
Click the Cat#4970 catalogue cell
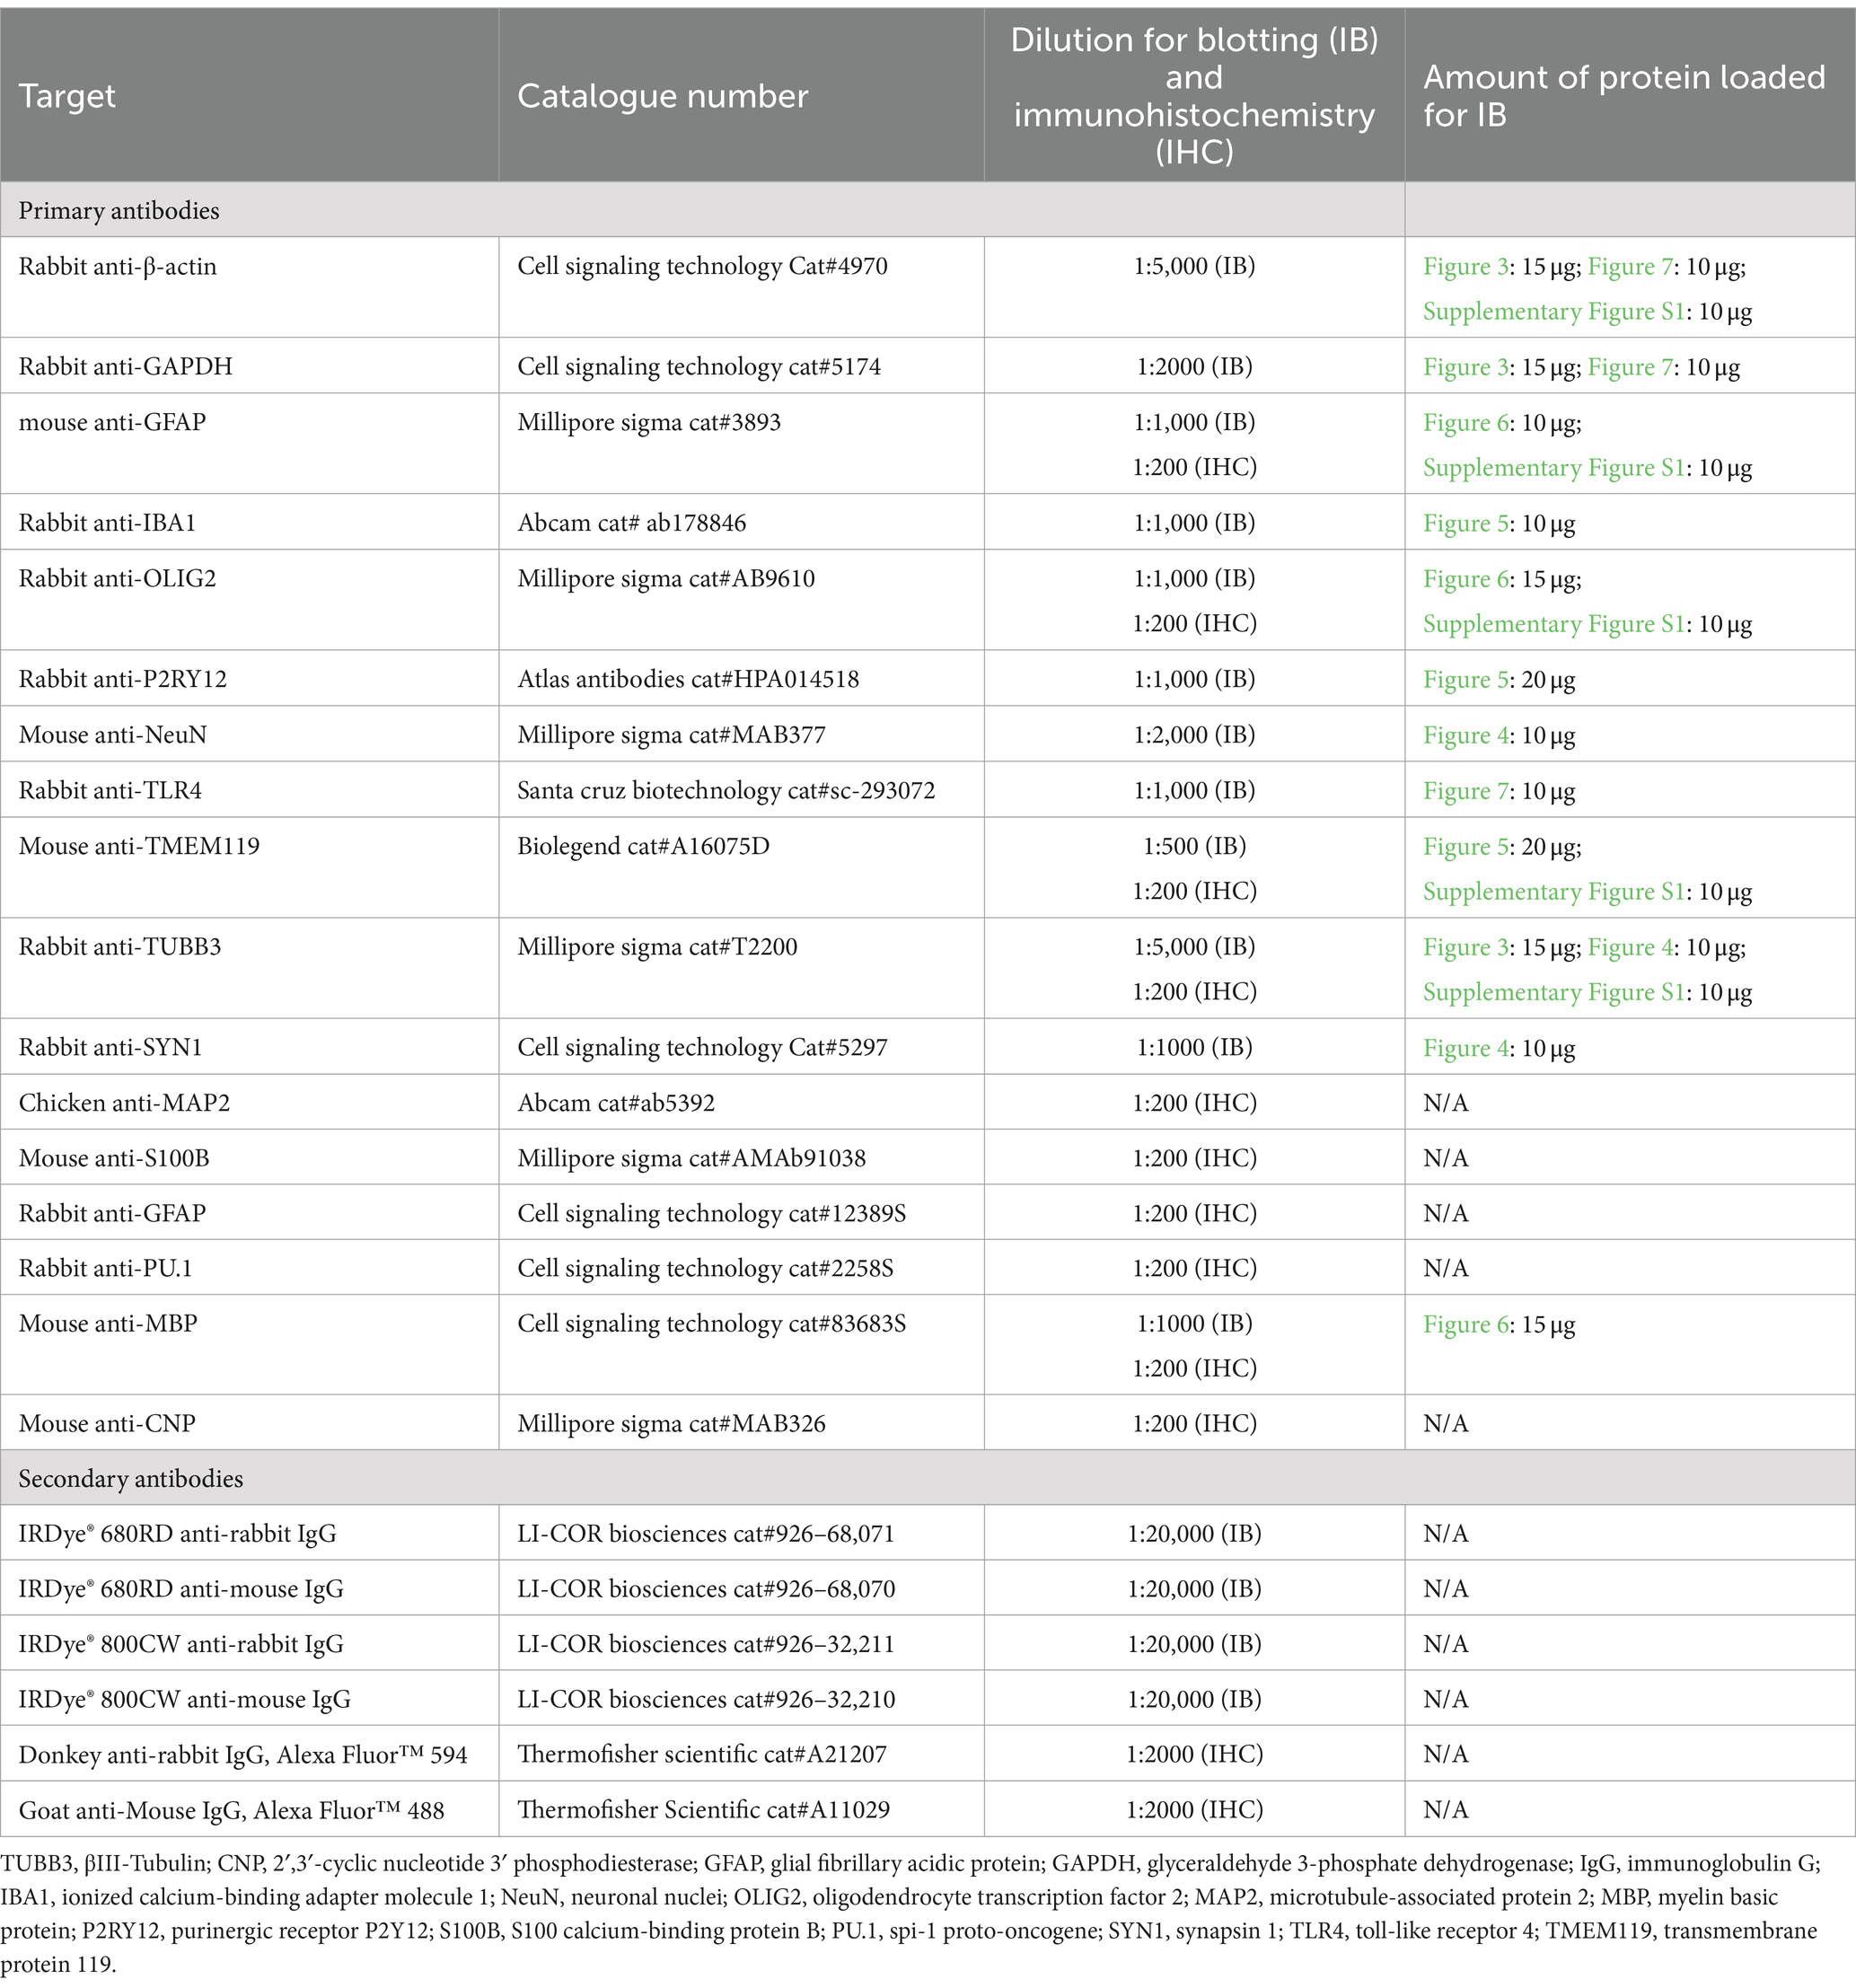tap(741, 287)
